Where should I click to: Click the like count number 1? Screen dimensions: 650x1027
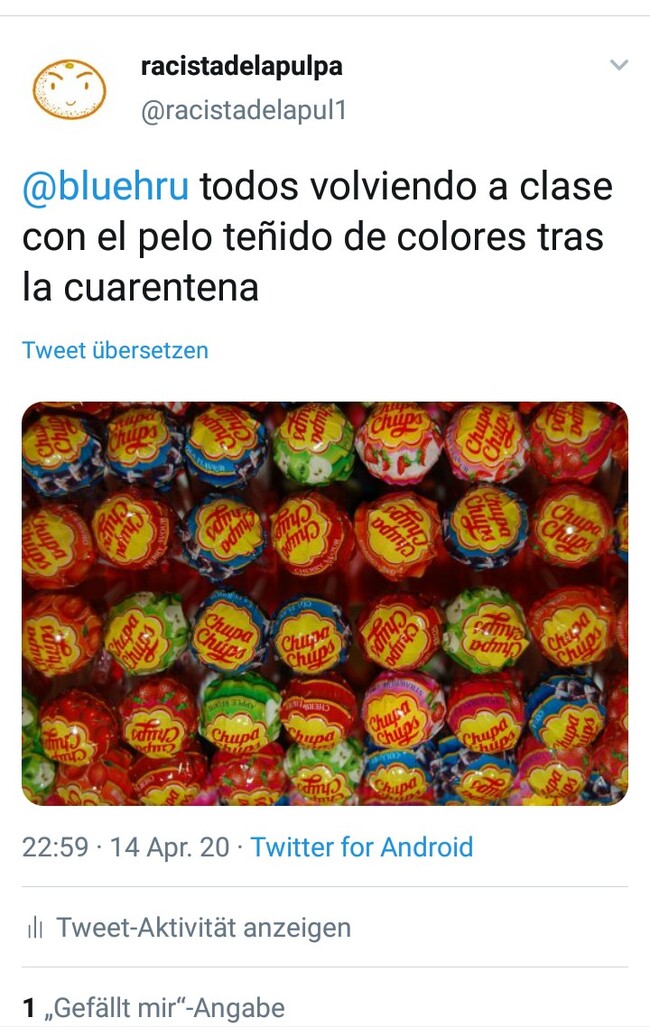pyautogui.click(x=29, y=1007)
